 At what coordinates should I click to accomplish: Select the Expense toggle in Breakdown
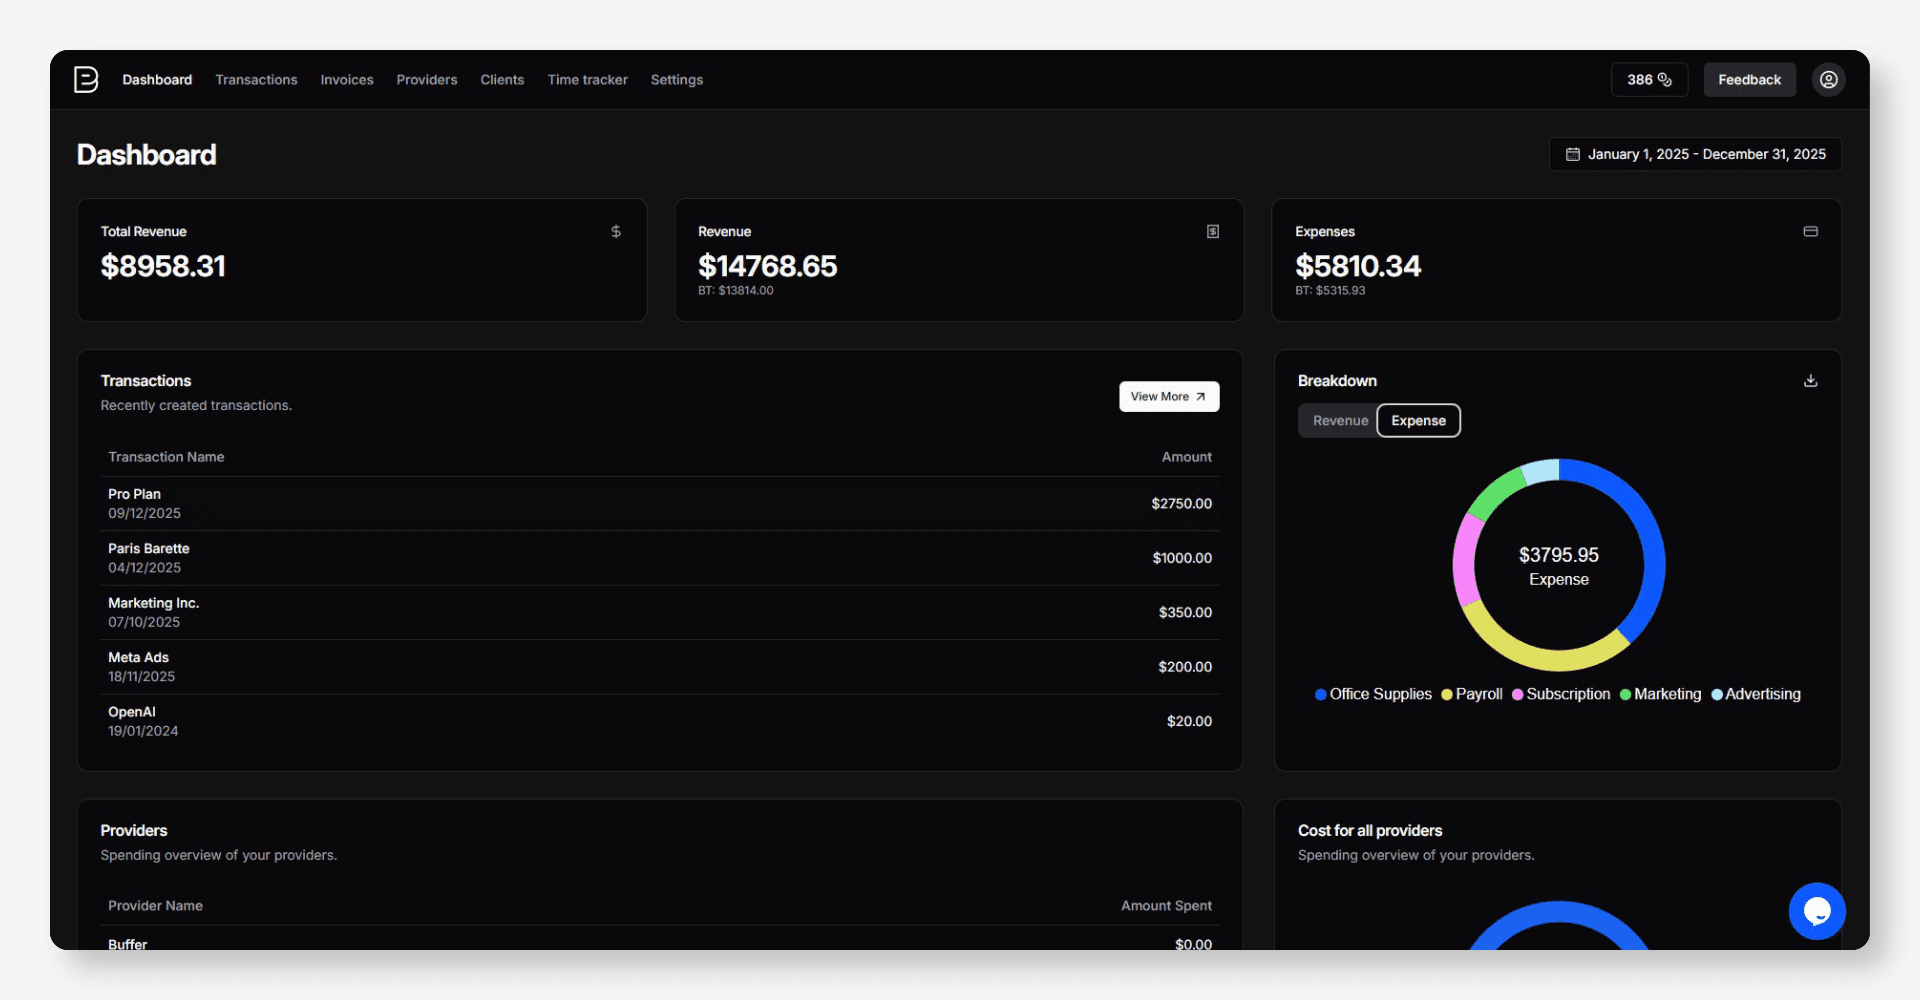coord(1418,420)
